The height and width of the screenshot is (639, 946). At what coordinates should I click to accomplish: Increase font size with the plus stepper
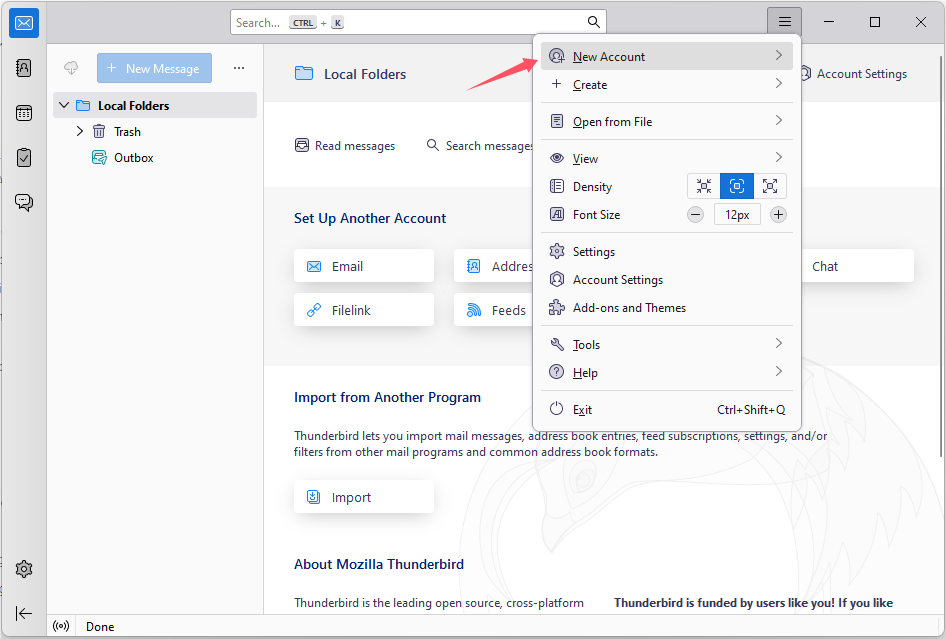click(x=778, y=214)
